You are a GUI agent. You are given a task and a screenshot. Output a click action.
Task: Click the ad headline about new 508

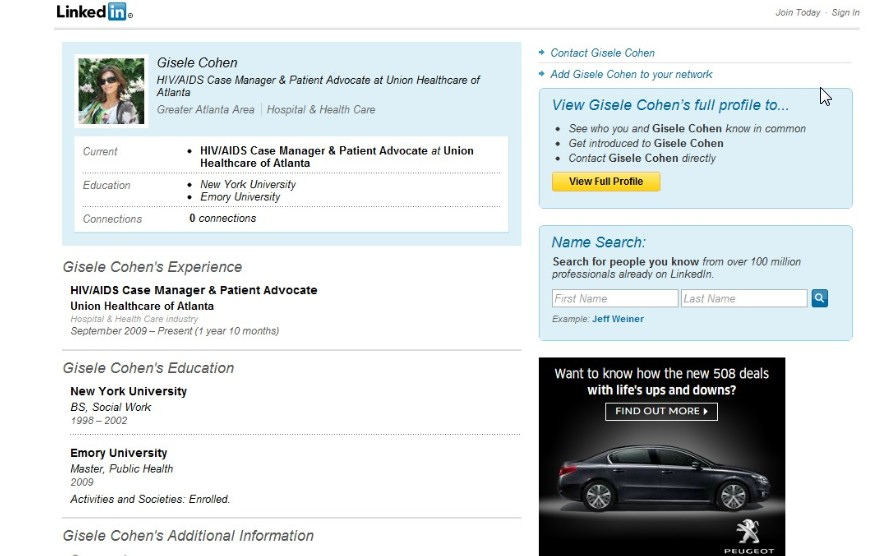click(x=662, y=381)
